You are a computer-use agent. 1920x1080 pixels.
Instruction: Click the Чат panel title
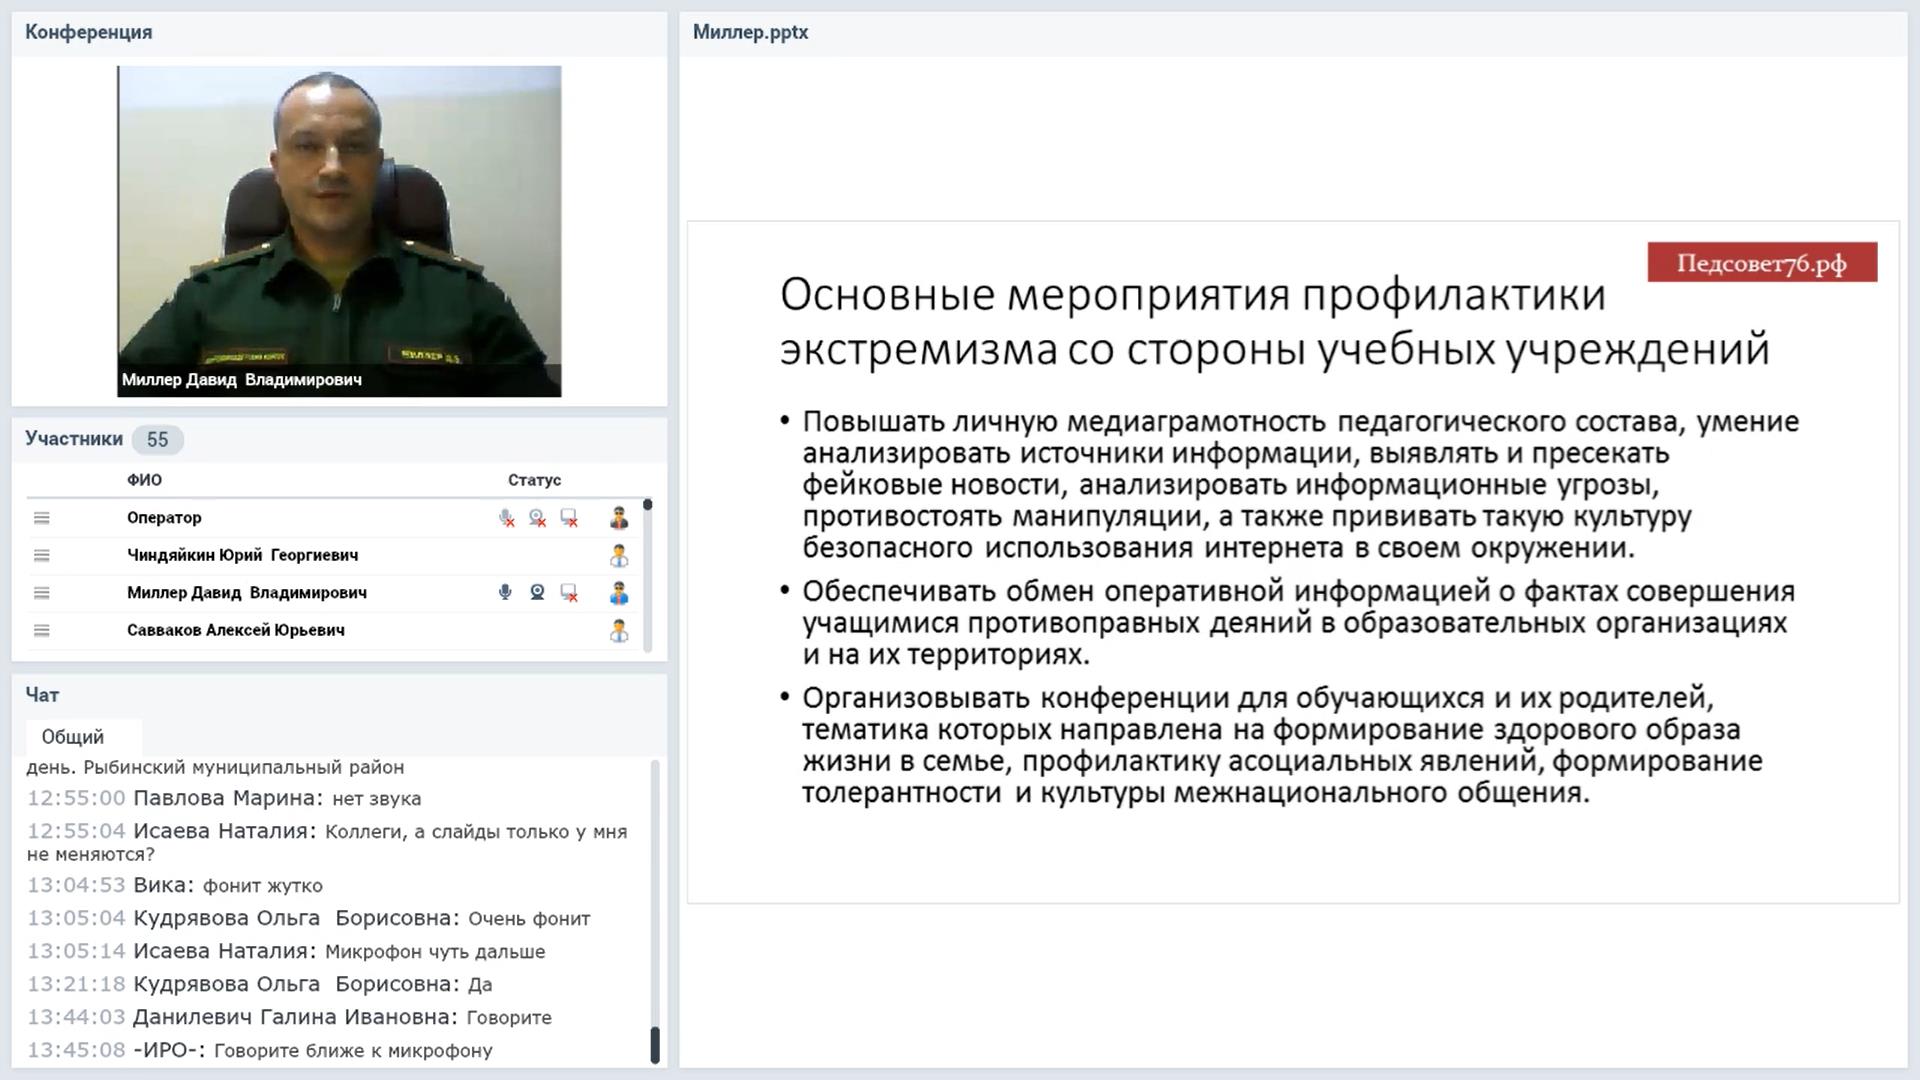pos(42,694)
